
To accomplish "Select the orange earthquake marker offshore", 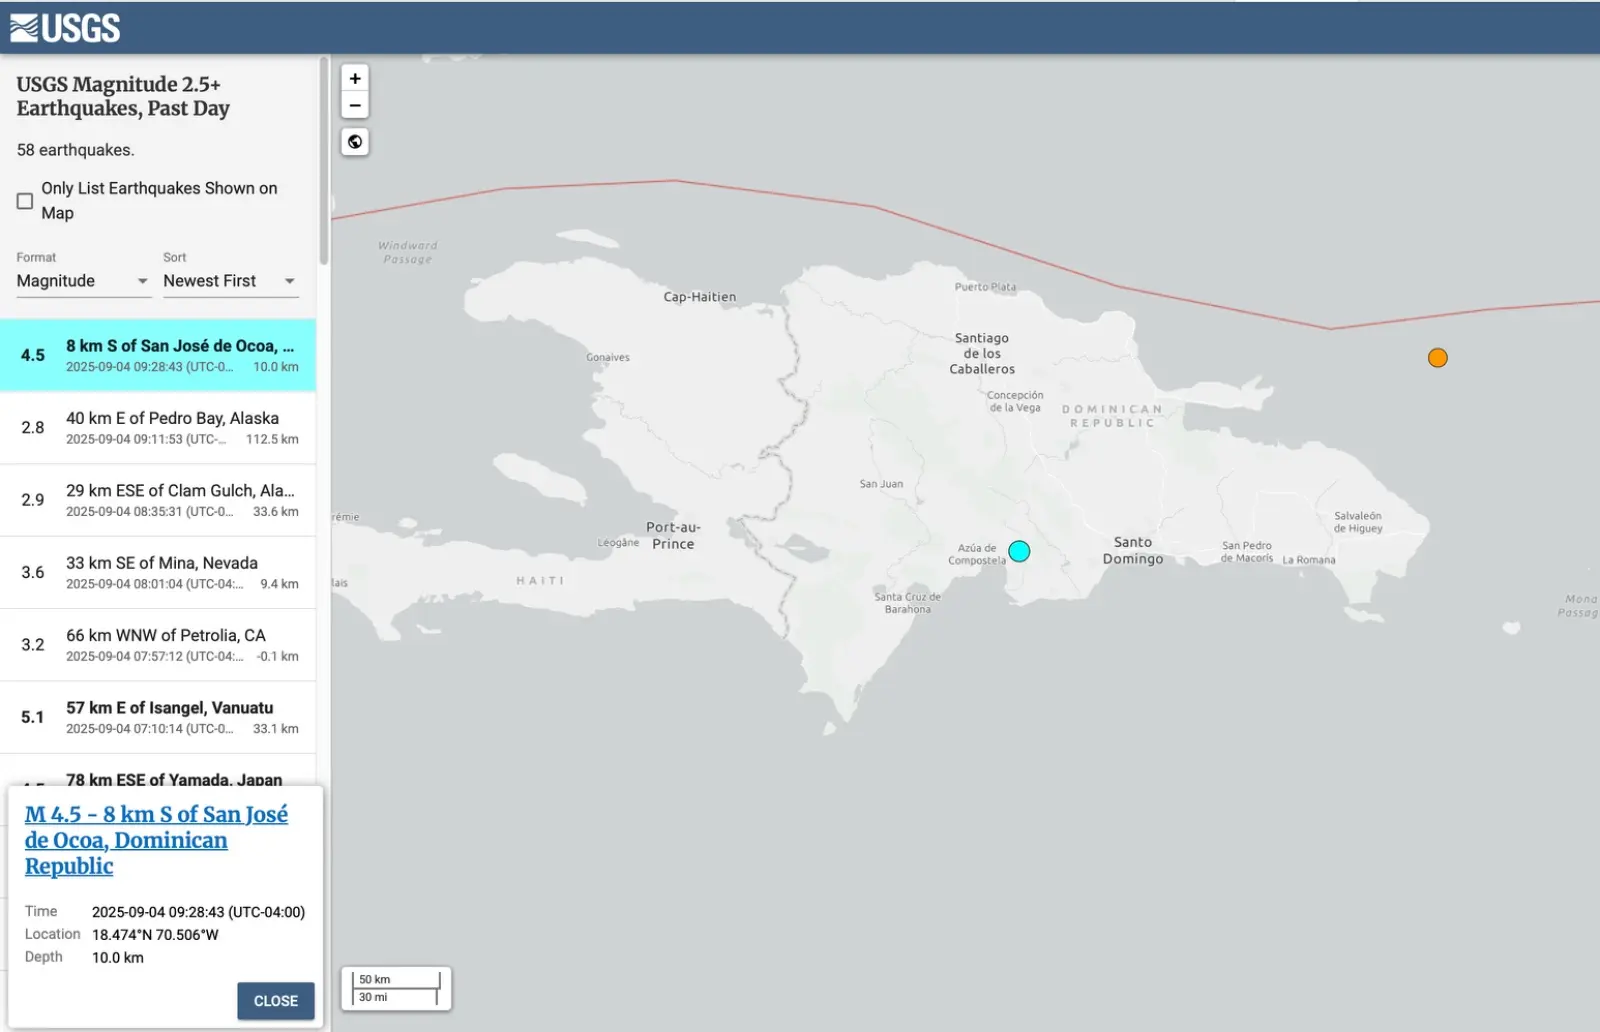I will click(1437, 358).
